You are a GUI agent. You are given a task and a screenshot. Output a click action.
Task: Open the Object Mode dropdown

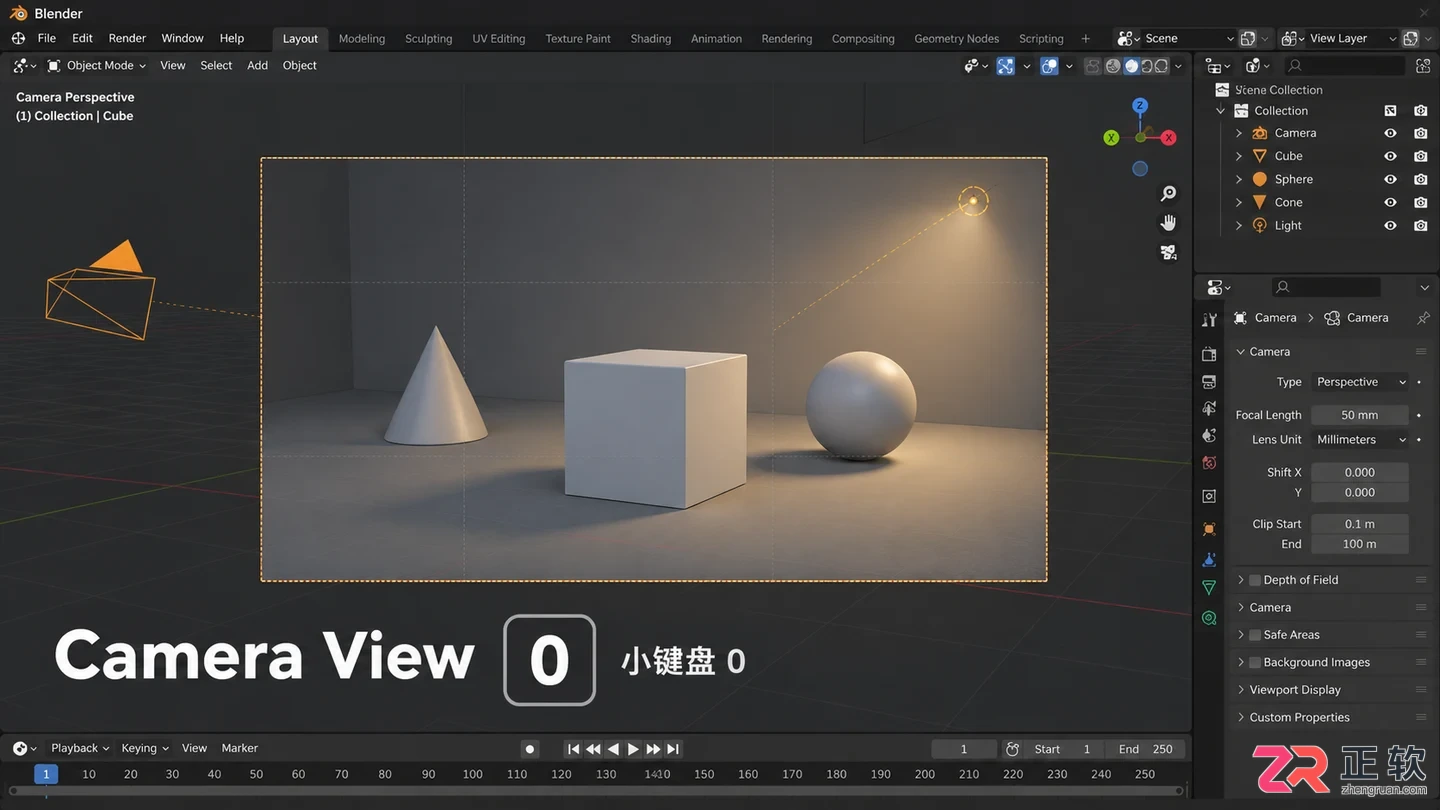coord(97,66)
